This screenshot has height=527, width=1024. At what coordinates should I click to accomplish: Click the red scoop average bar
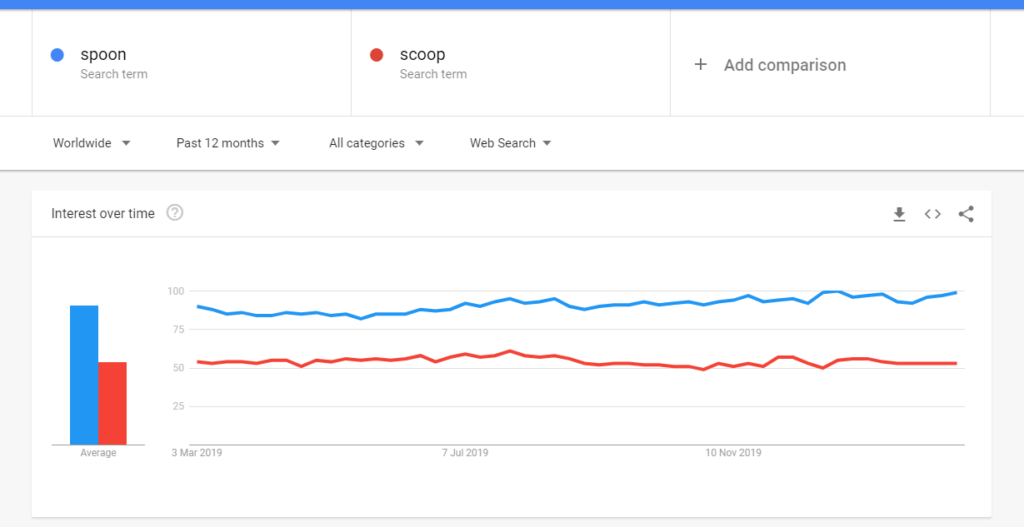click(112, 403)
